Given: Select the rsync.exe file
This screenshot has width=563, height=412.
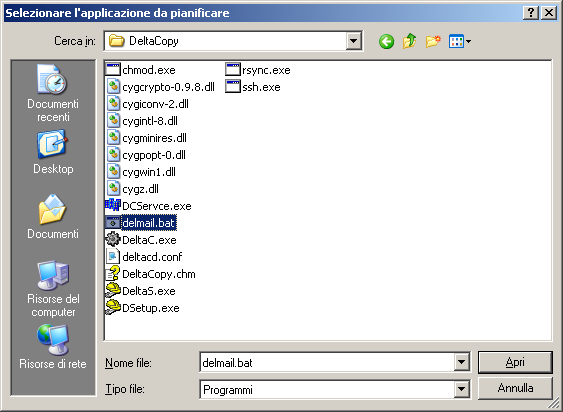Looking at the screenshot, I should click(258, 70).
